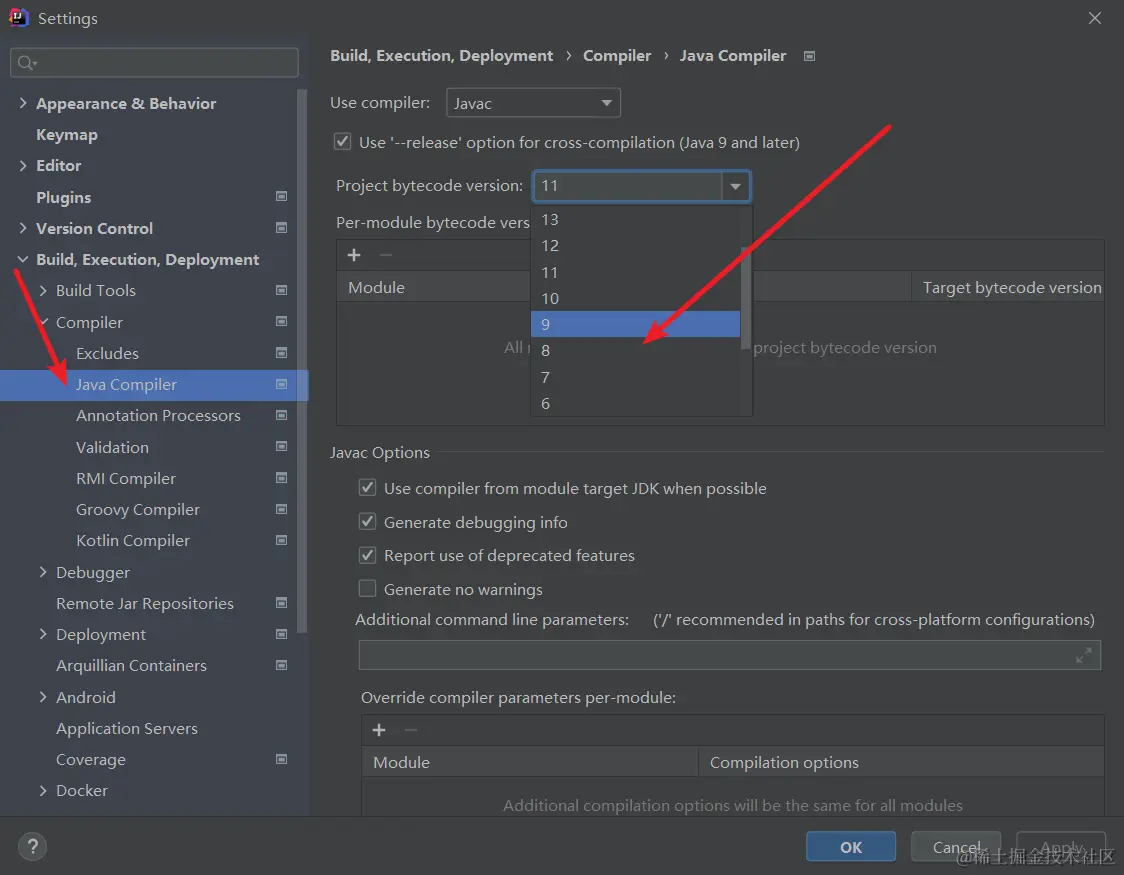Collapse Build, Execution, Deployment section

point(23,259)
